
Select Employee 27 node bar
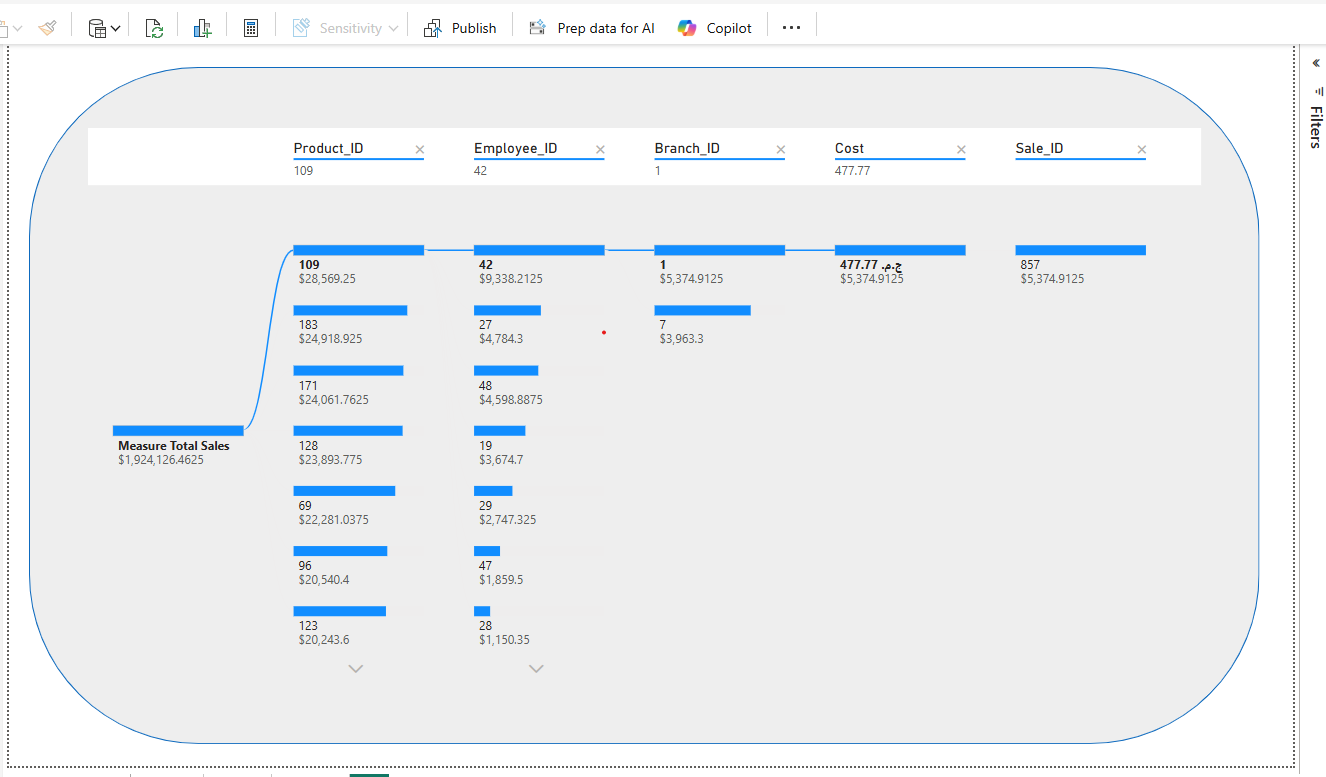(x=507, y=311)
